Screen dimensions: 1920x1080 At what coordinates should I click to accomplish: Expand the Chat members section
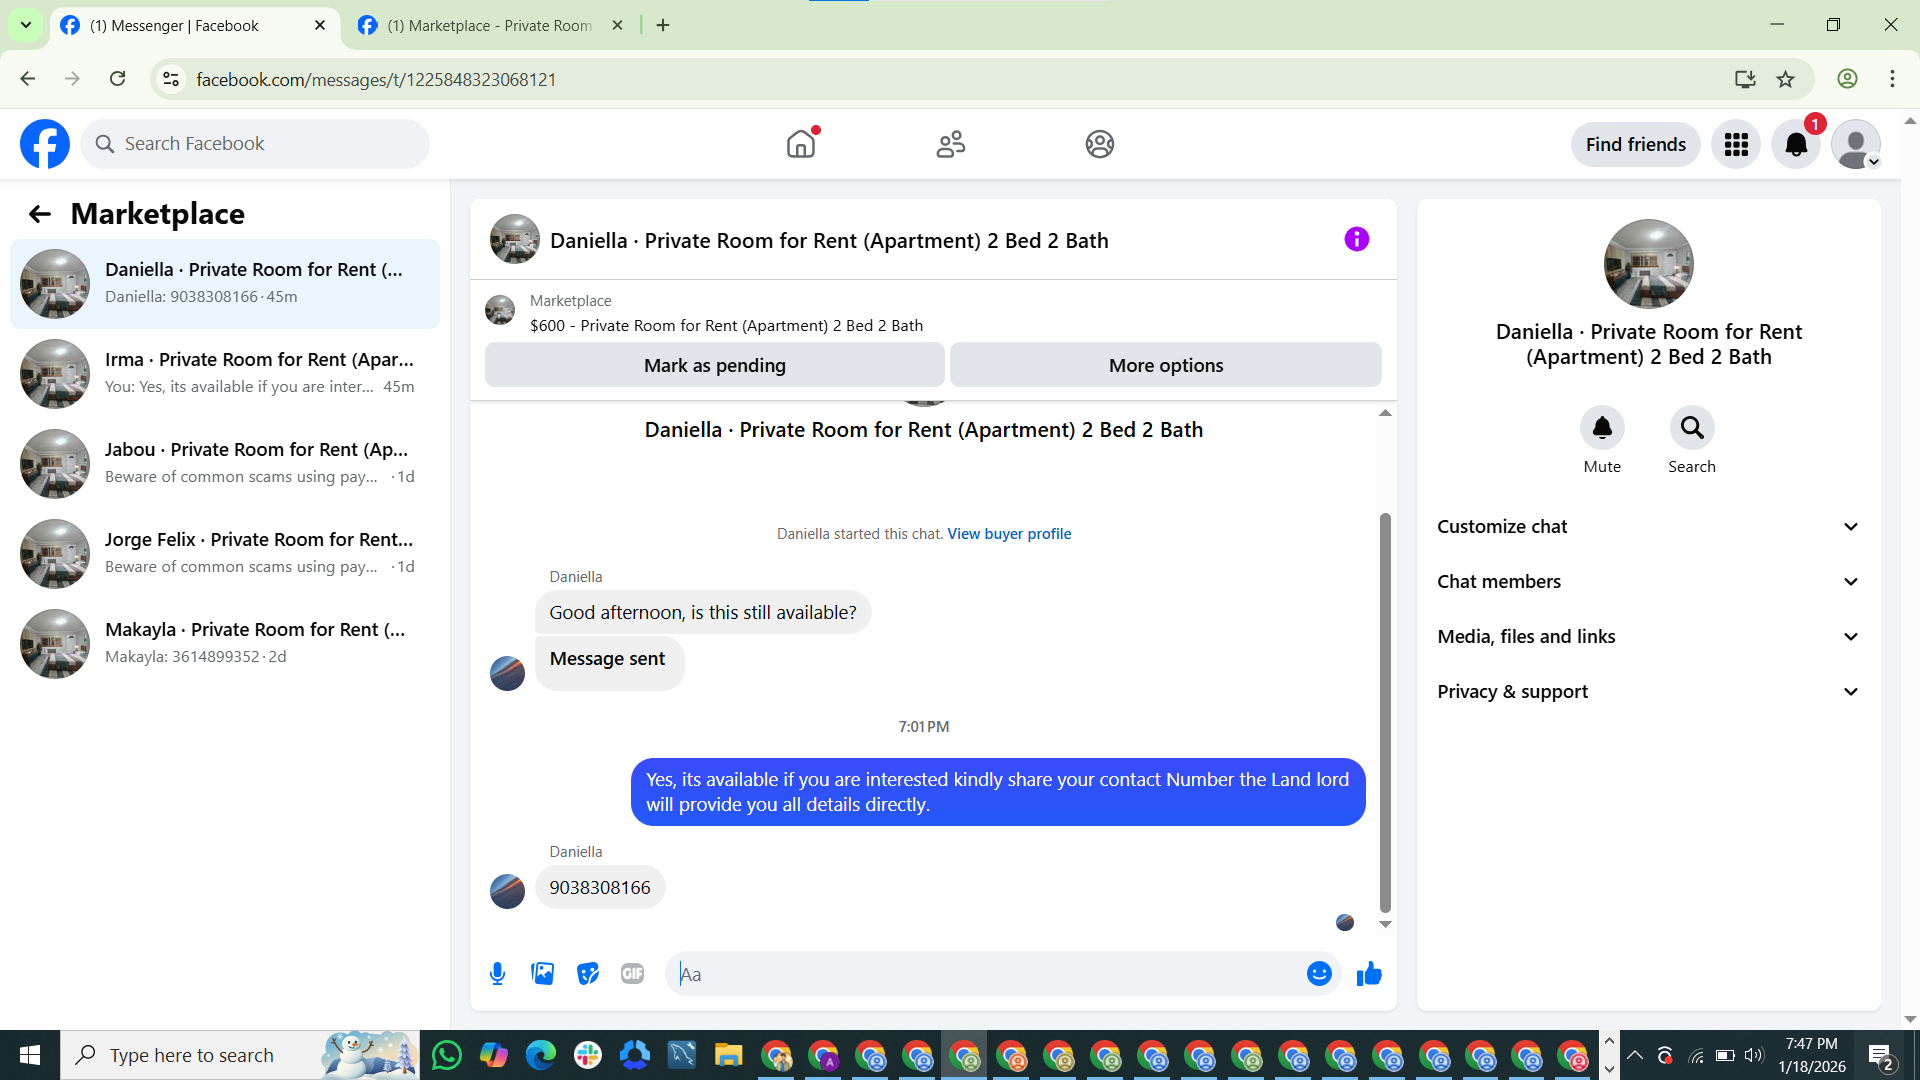[1648, 581]
